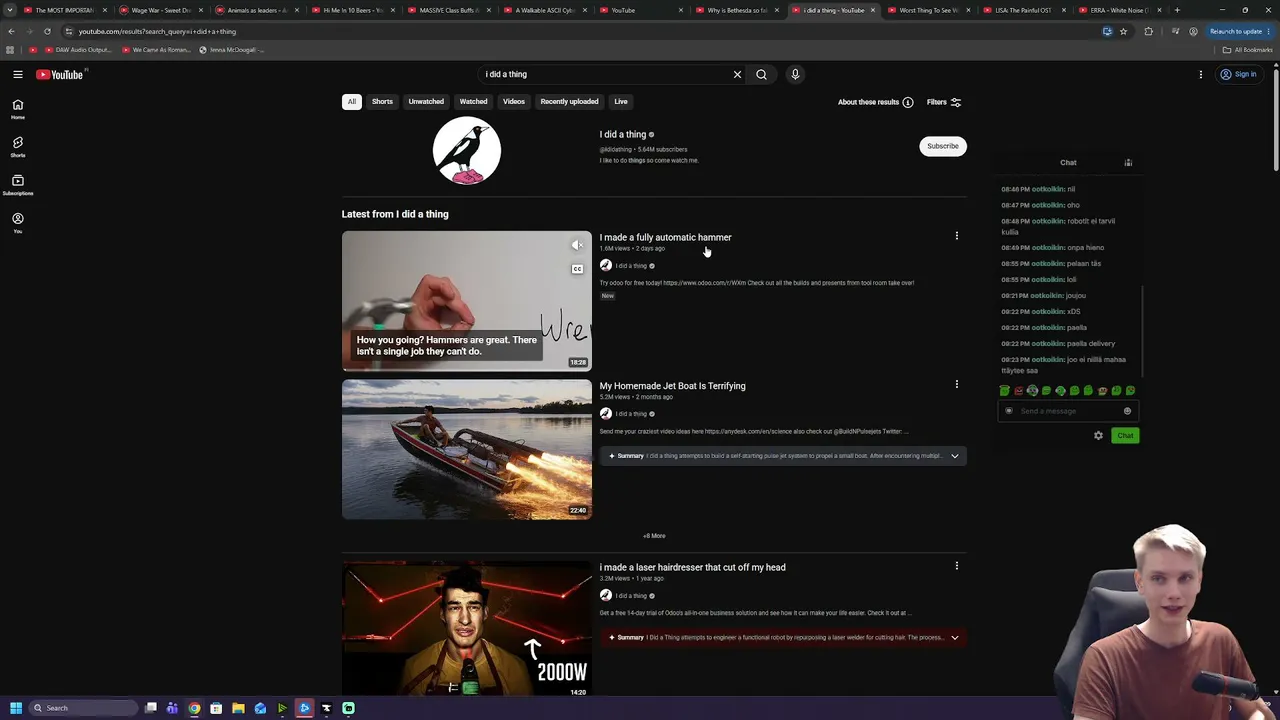1280x720 pixels.
Task: Open Subscriptions in the YouTube sidebar
Action: point(18,185)
